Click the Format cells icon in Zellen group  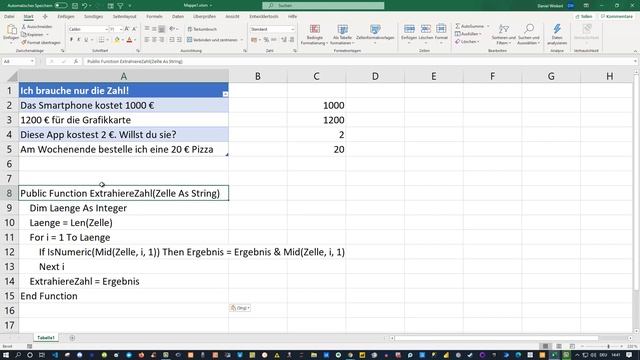point(441,29)
